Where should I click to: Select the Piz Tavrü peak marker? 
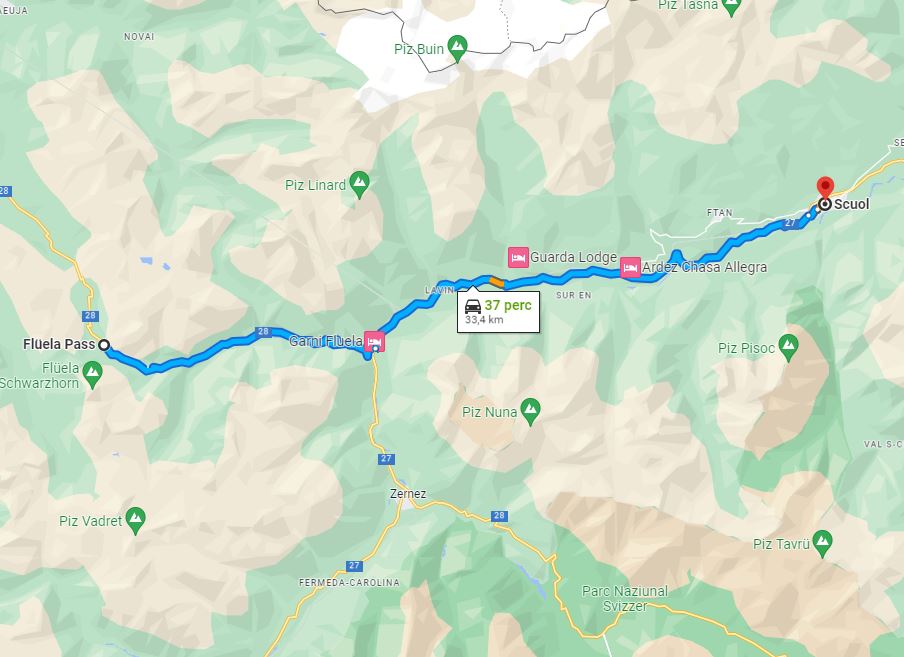[822, 543]
